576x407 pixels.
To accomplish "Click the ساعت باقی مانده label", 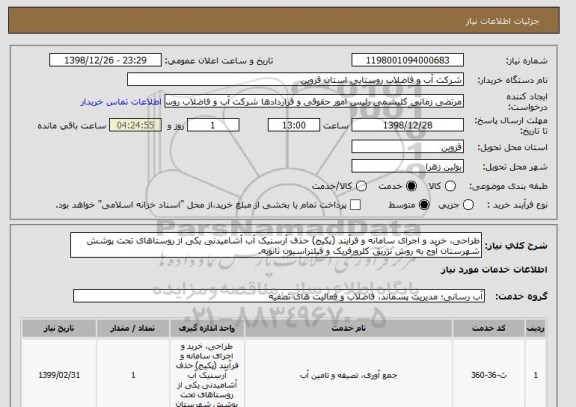I will (x=72, y=126).
